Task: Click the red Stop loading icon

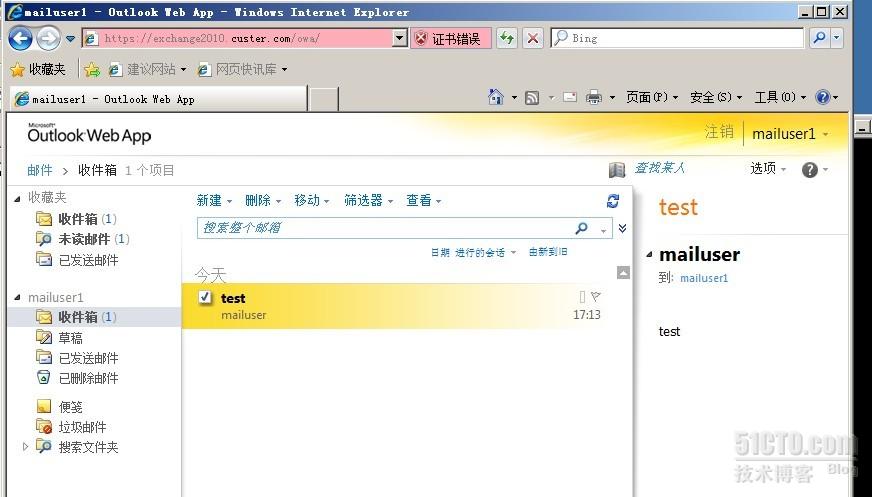Action: [x=533, y=38]
